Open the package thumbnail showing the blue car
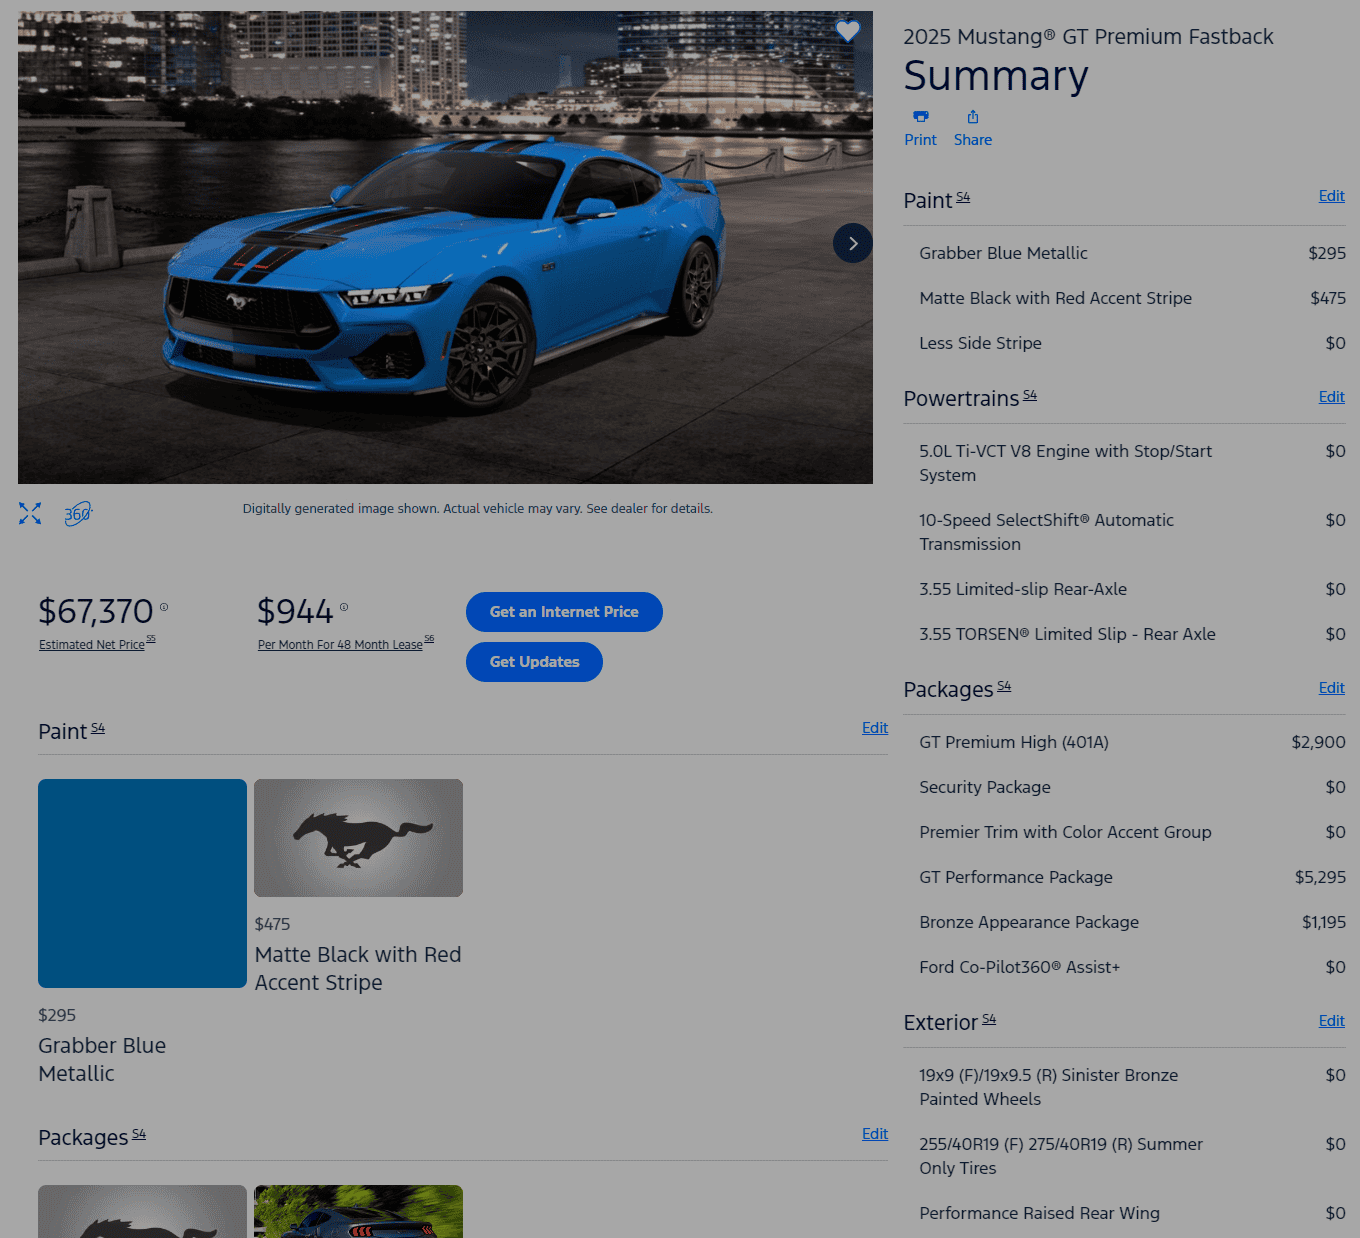The height and width of the screenshot is (1238, 1360). pos(358,1211)
